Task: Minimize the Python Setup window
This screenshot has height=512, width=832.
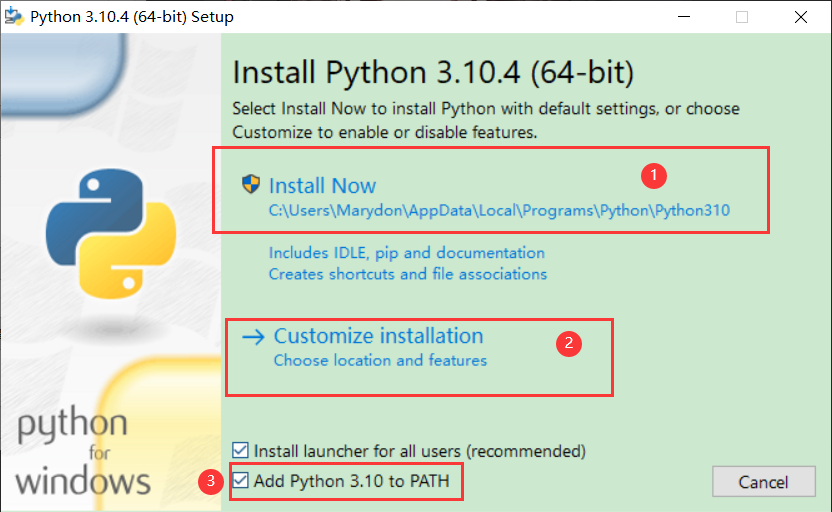Action: pos(684,16)
